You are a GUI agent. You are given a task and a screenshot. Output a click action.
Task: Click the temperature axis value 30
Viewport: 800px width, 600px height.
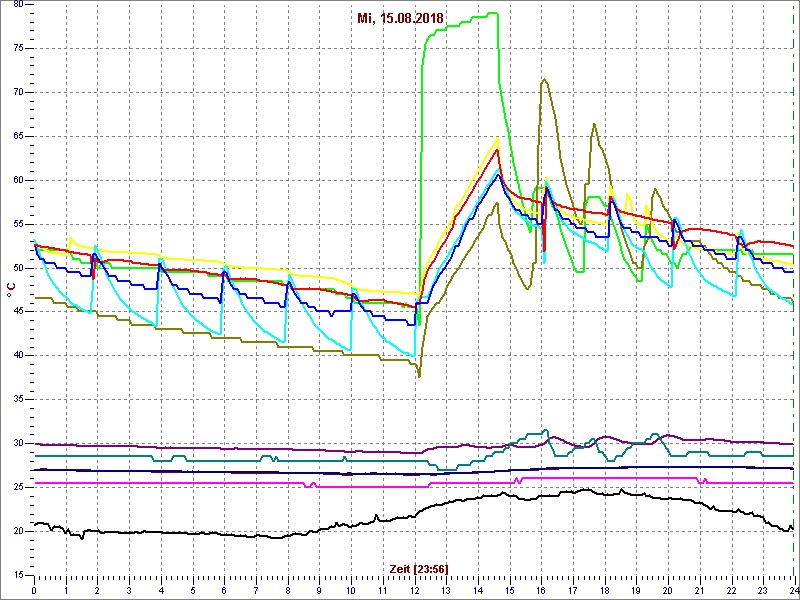click(18, 444)
